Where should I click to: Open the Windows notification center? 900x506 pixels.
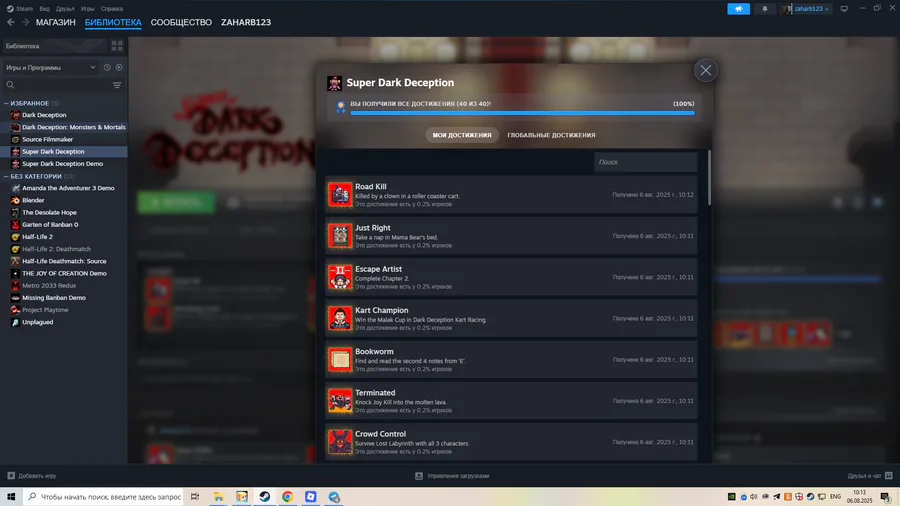pos(886,497)
